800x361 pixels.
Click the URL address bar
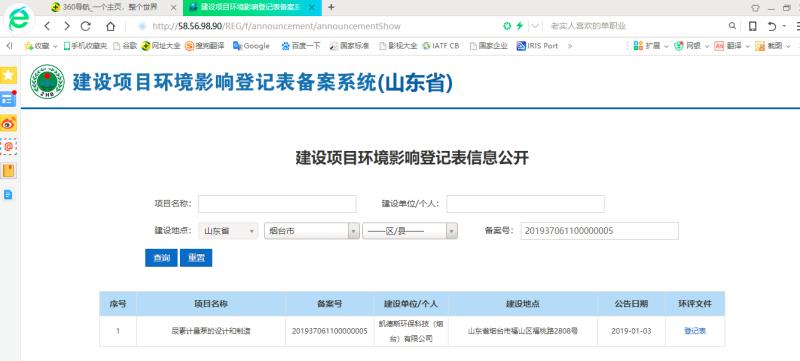[x=316, y=26]
